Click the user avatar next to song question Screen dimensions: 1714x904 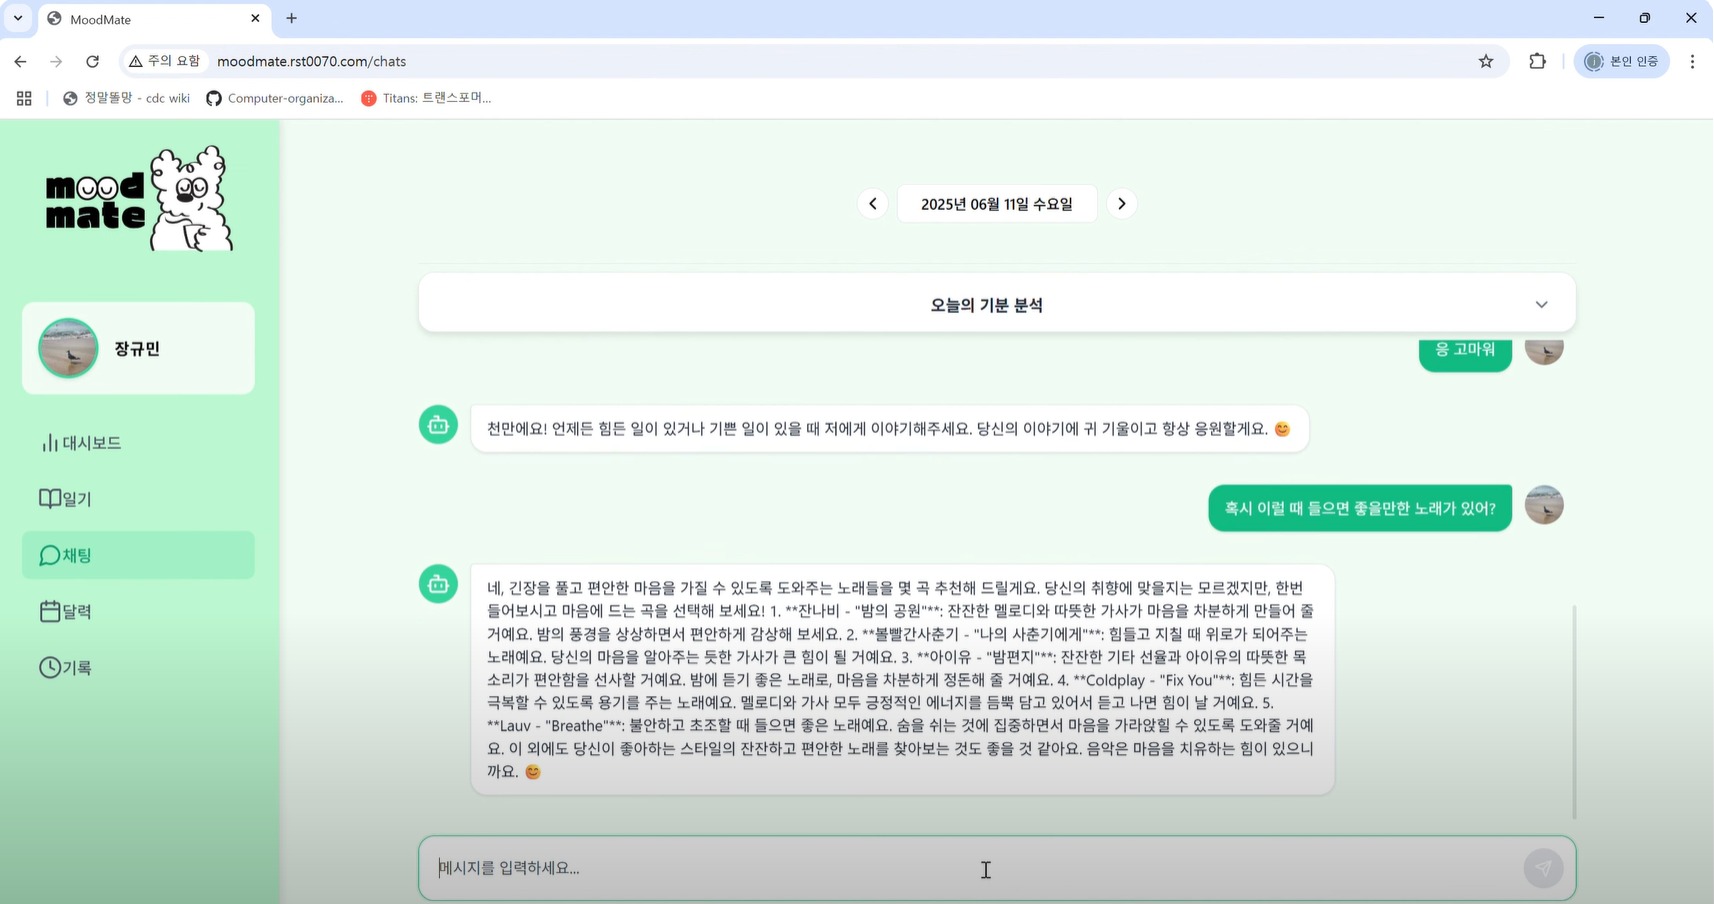click(x=1543, y=506)
